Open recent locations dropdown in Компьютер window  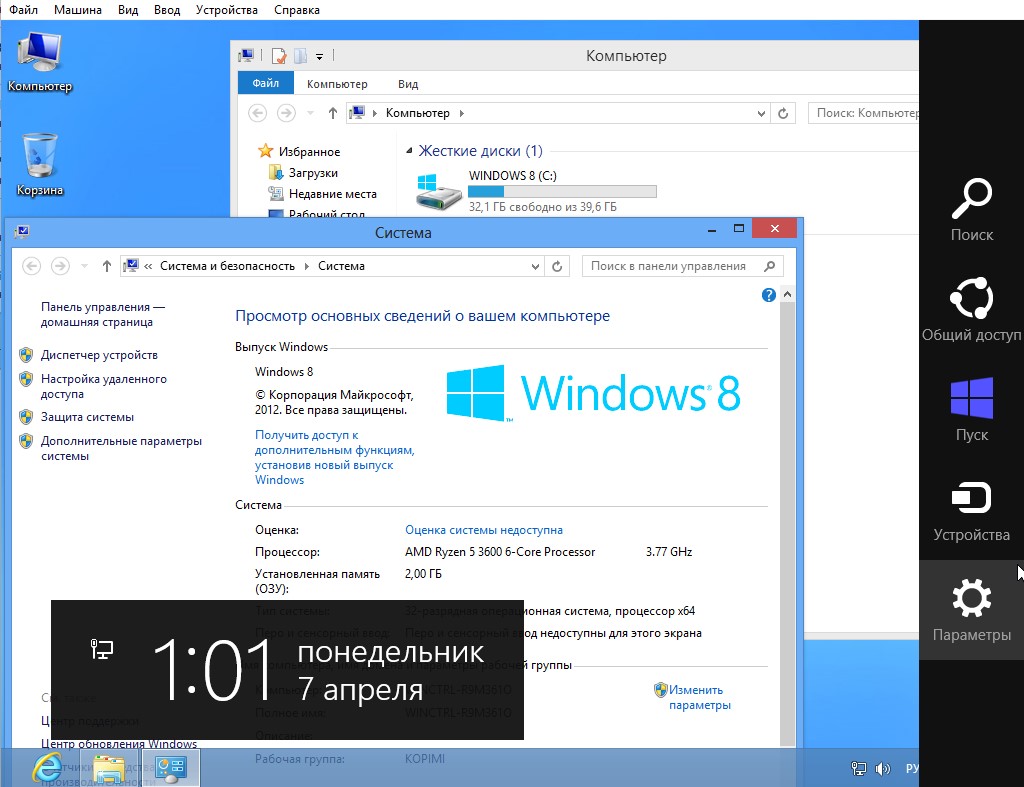click(x=310, y=113)
